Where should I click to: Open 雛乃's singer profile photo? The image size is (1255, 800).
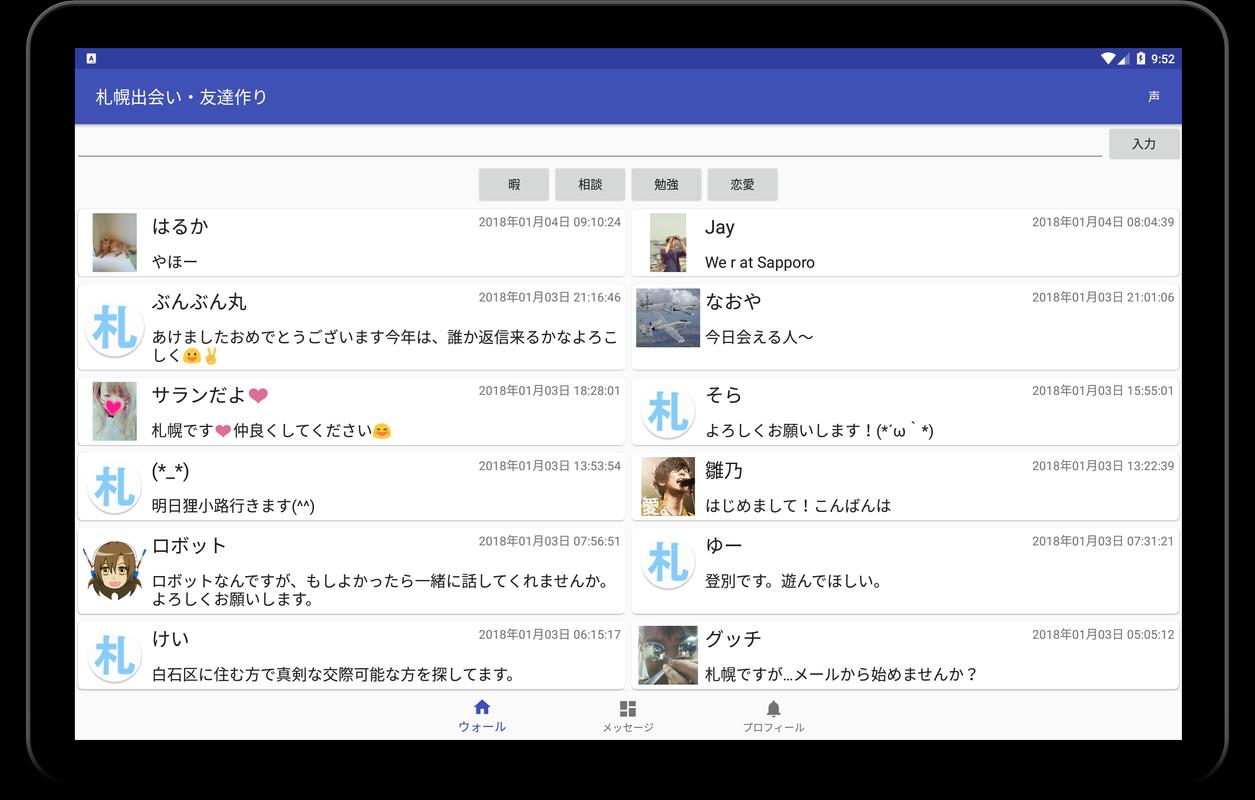pos(668,487)
